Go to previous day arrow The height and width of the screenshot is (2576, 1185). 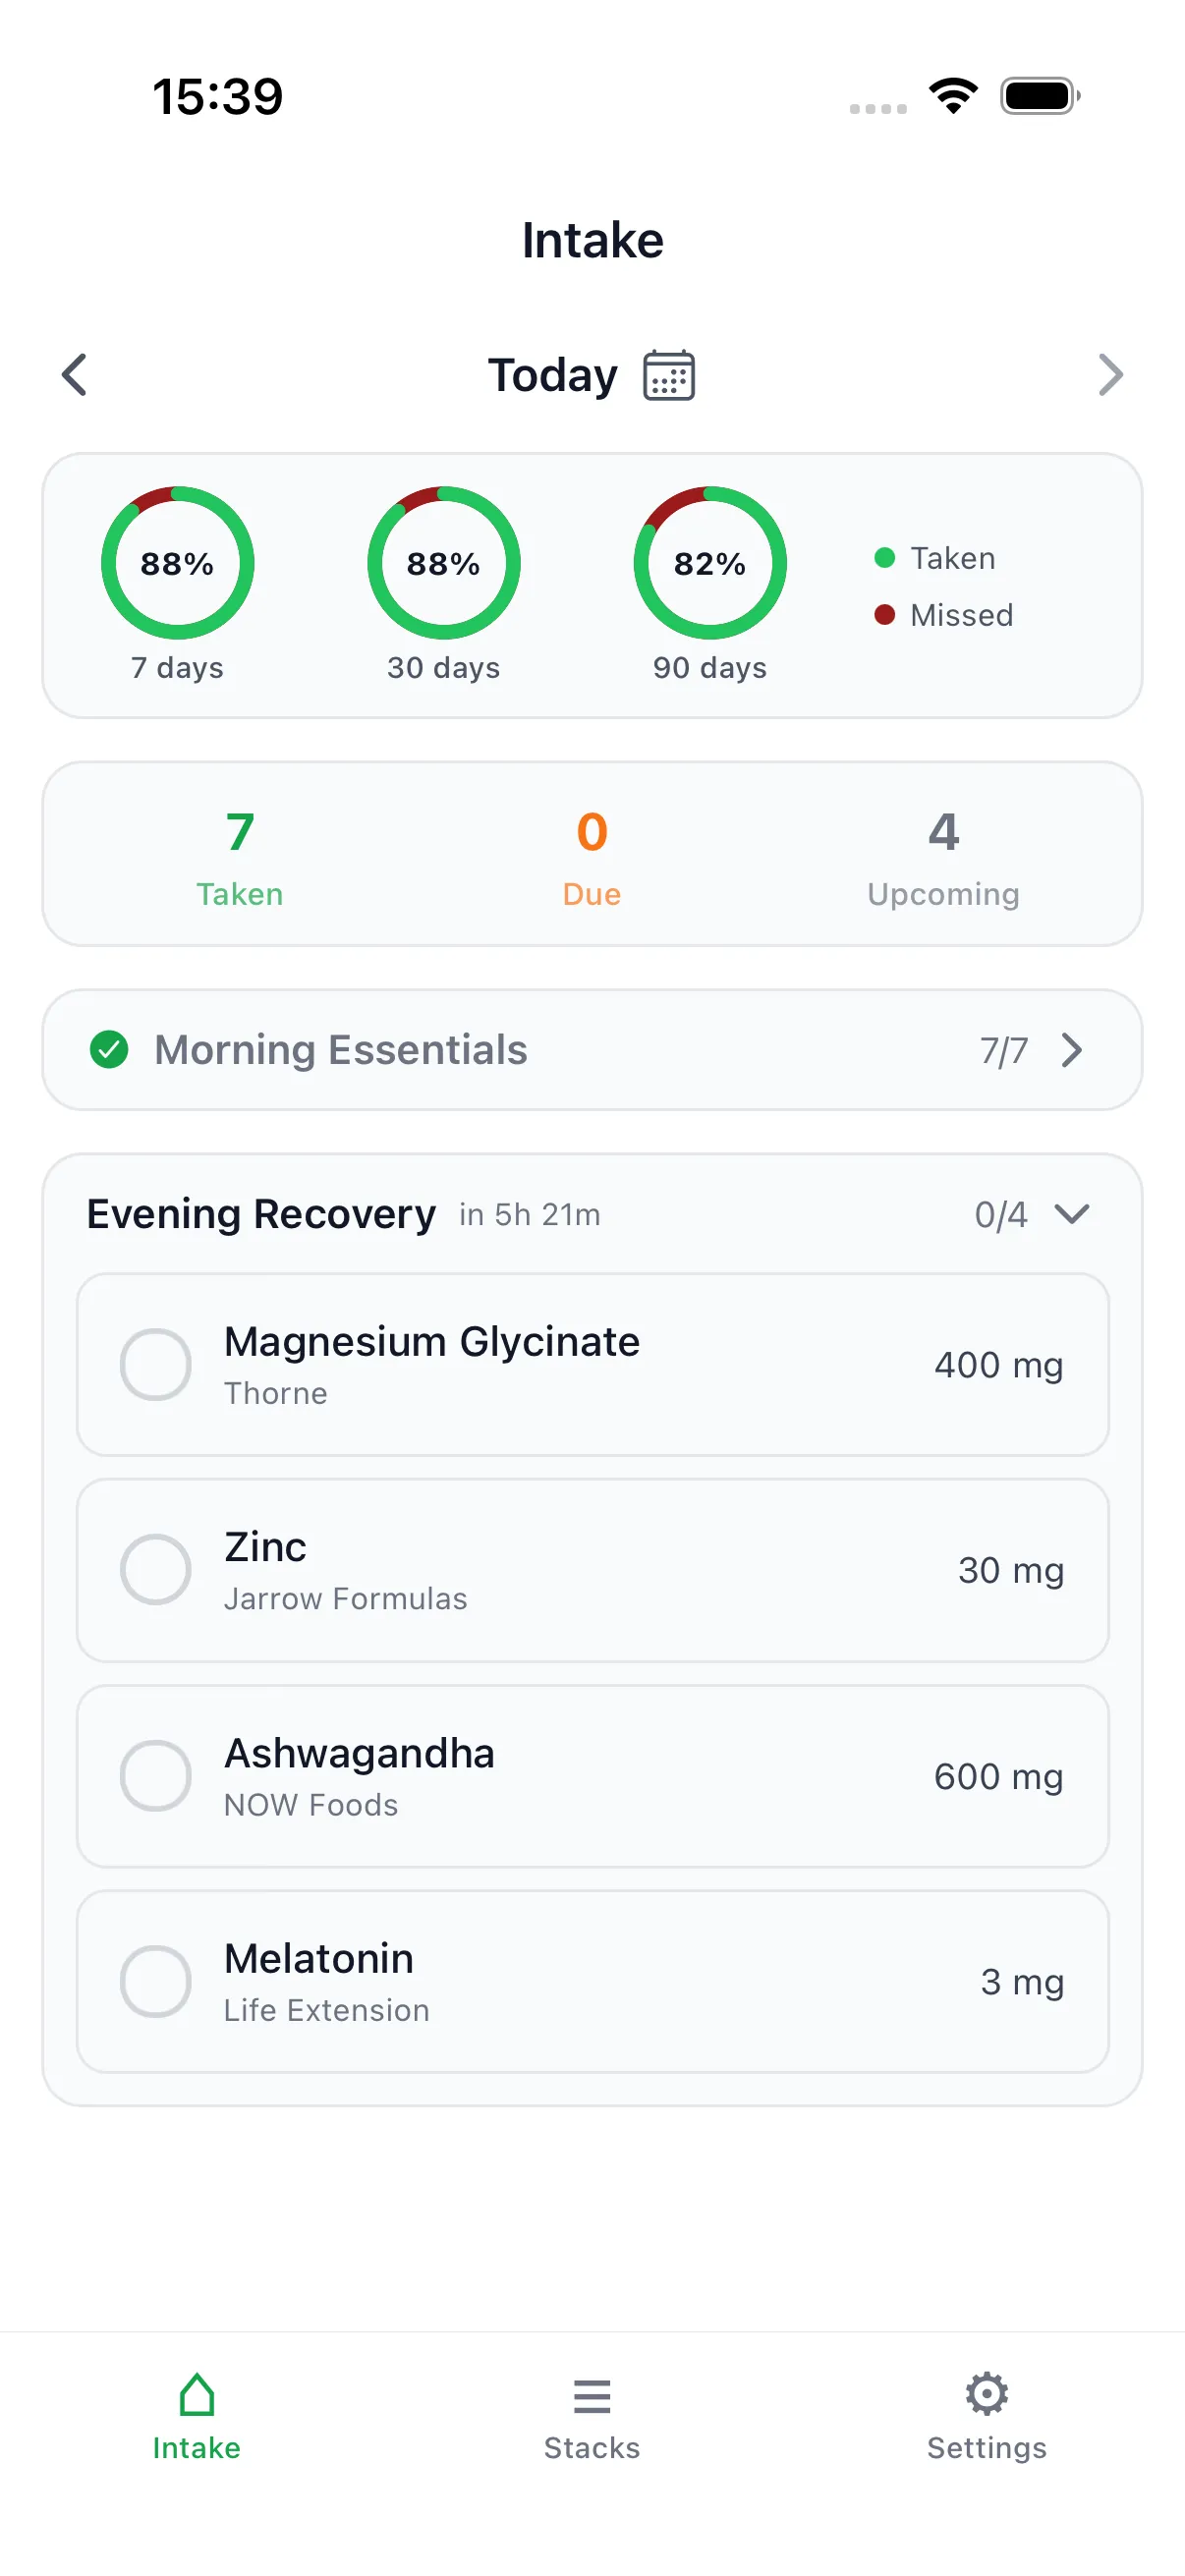pyautogui.click(x=75, y=375)
